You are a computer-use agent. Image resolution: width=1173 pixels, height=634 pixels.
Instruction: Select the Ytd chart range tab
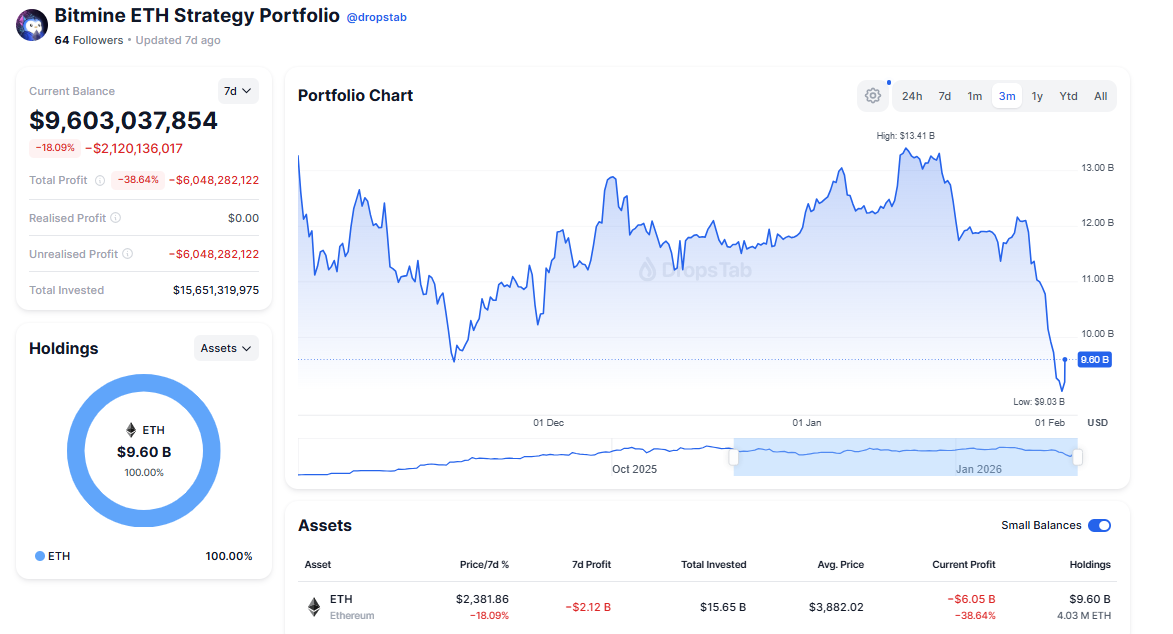click(1068, 96)
